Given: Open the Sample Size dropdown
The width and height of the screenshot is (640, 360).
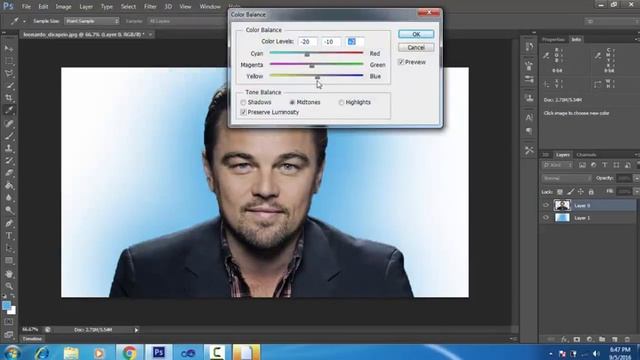Looking at the screenshot, I should pos(92,21).
